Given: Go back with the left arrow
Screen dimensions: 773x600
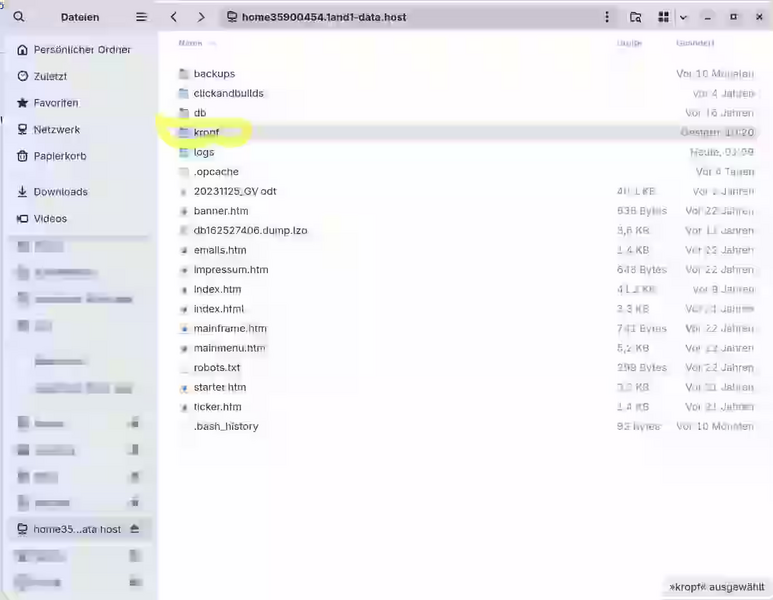Looking at the screenshot, I should [174, 17].
